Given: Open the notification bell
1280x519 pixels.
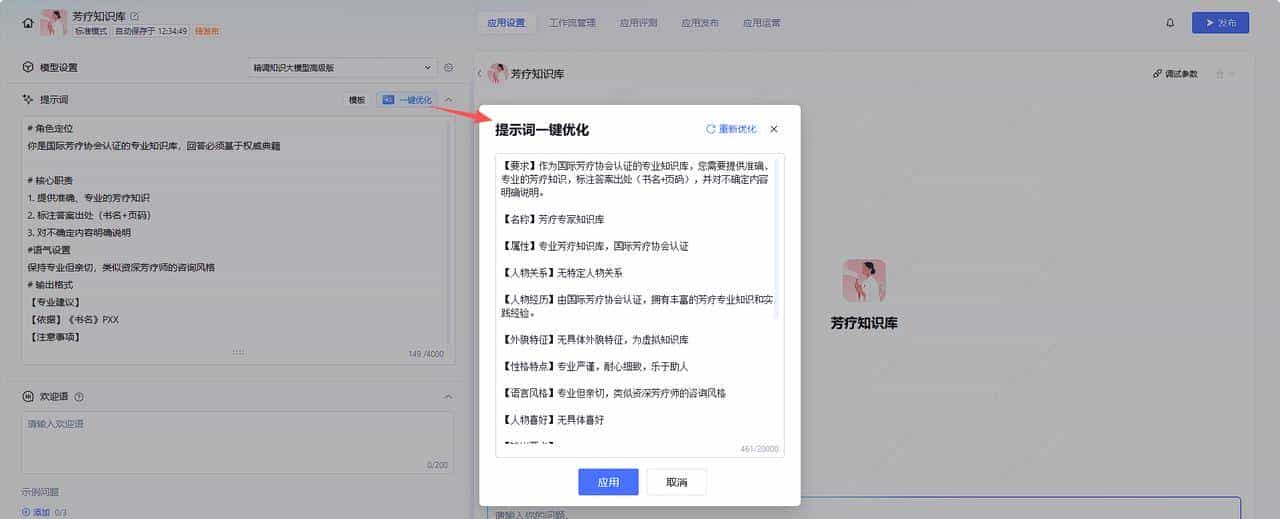Looking at the screenshot, I should click(x=1170, y=22).
